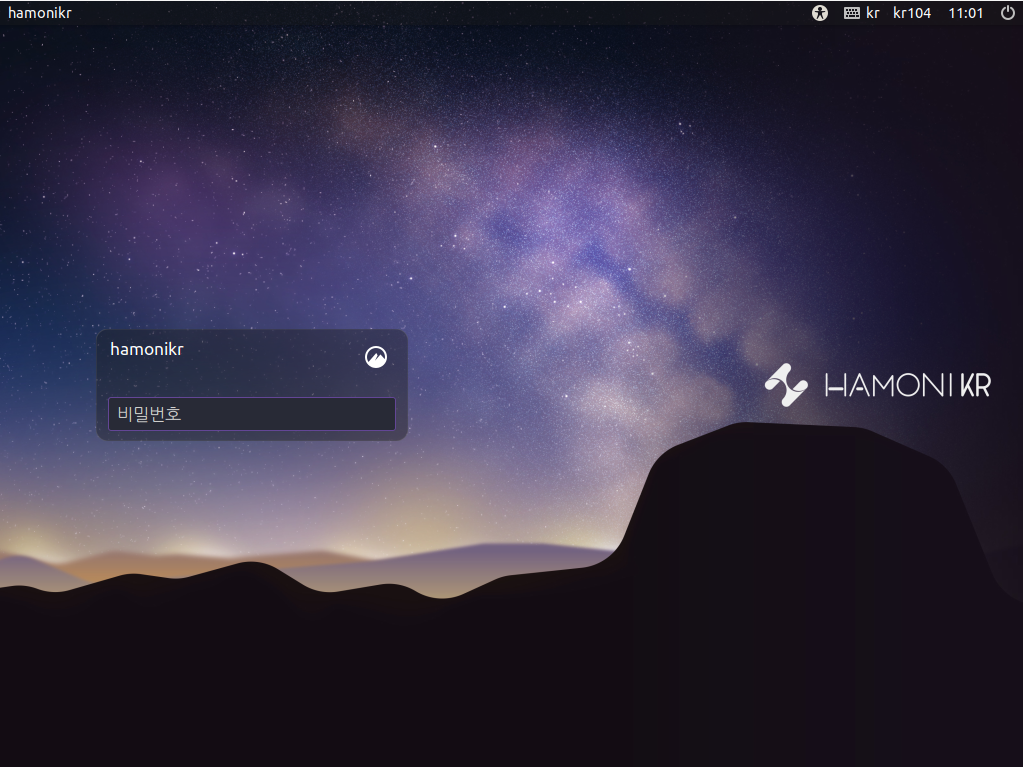Select the Cinnamon session badge icon
Viewport: 1023px width, 767px height.
pyautogui.click(x=376, y=357)
